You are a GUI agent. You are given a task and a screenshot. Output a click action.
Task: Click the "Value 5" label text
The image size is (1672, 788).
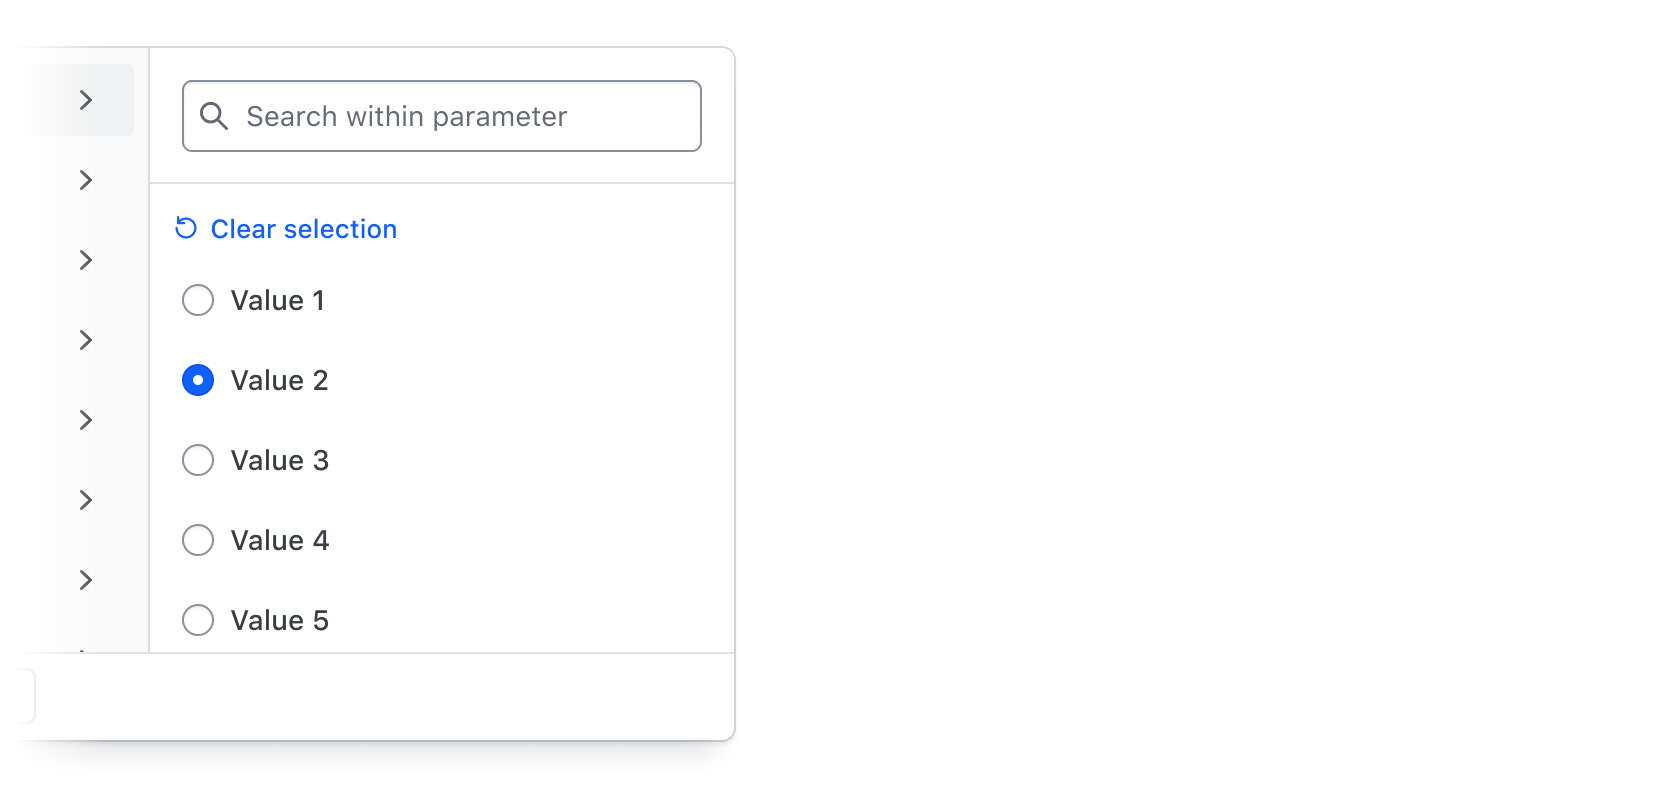click(x=280, y=620)
